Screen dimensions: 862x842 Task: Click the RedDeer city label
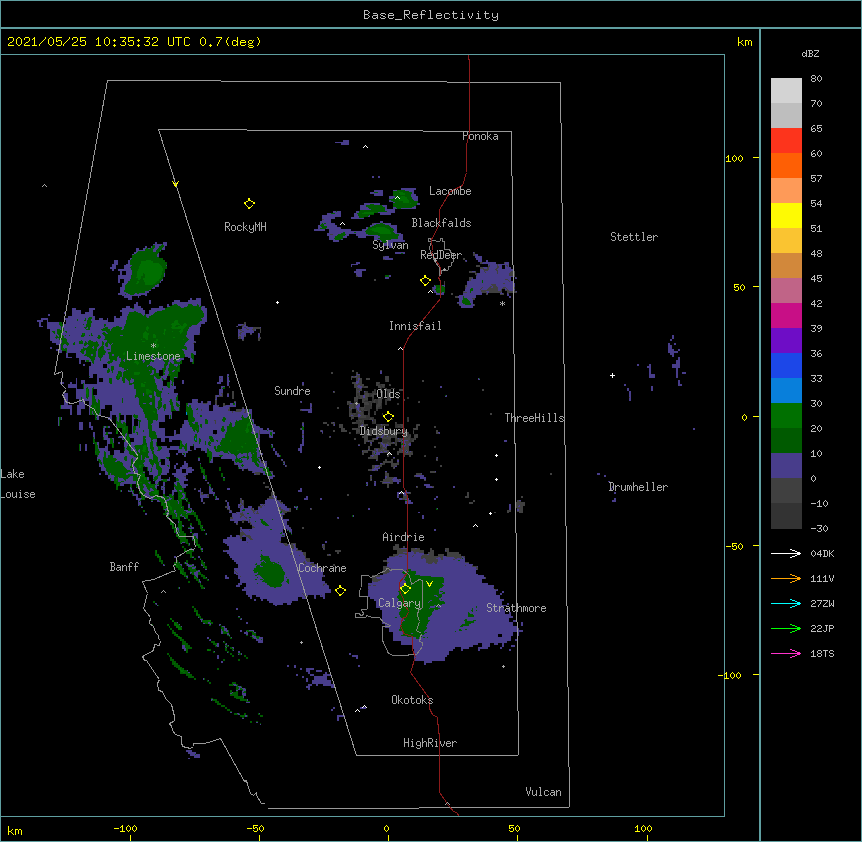[x=441, y=255]
